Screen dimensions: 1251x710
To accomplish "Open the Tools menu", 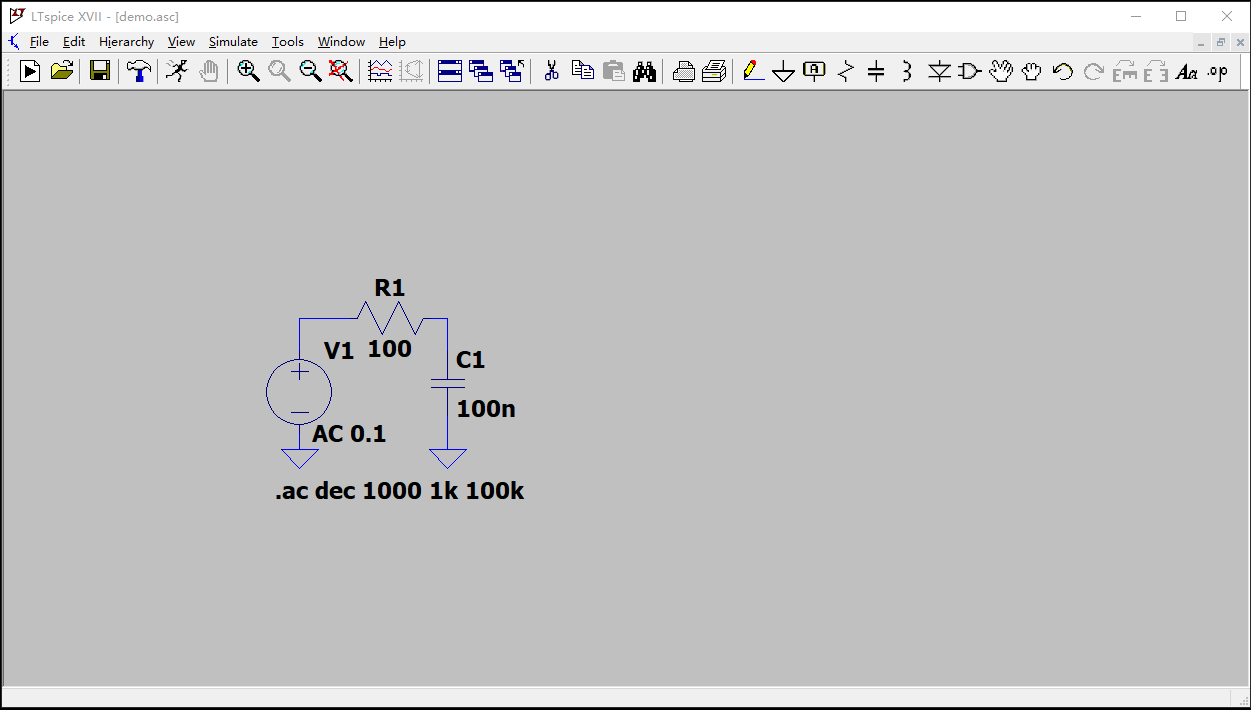I will point(288,42).
